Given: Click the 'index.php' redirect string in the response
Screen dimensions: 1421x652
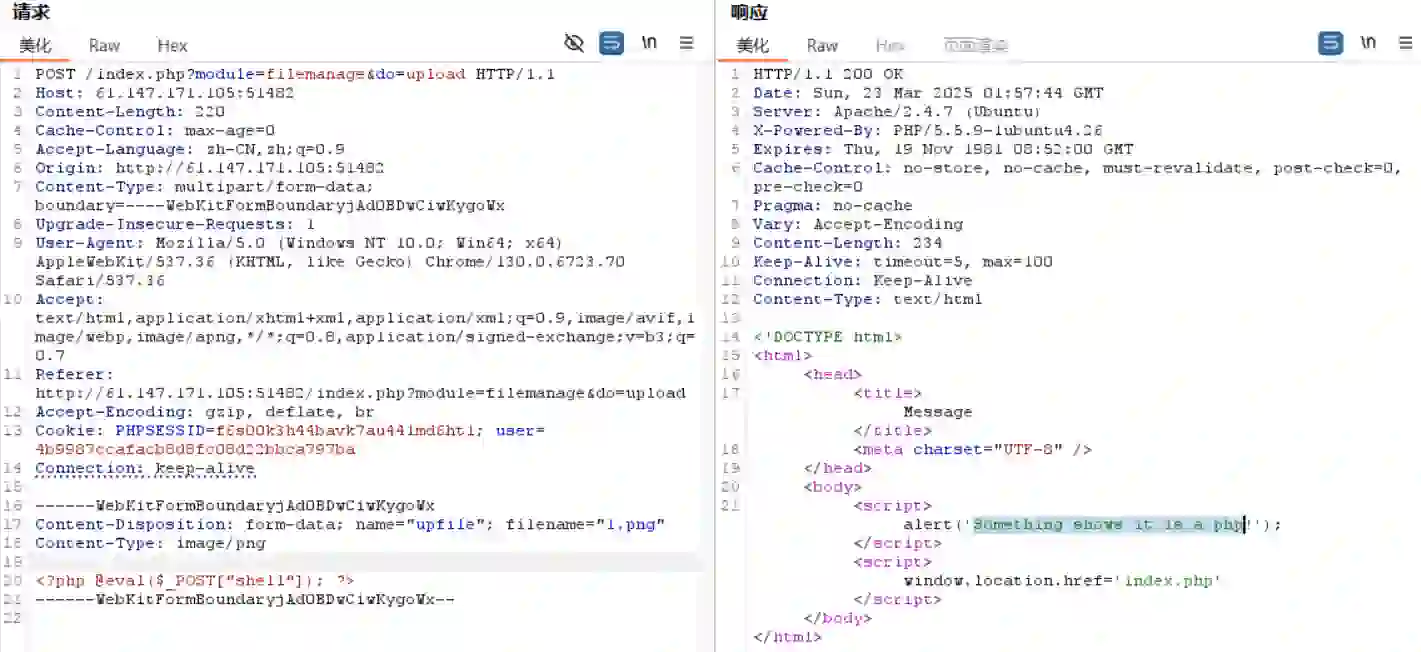Looking at the screenshot, I should tap(1172, 580).
